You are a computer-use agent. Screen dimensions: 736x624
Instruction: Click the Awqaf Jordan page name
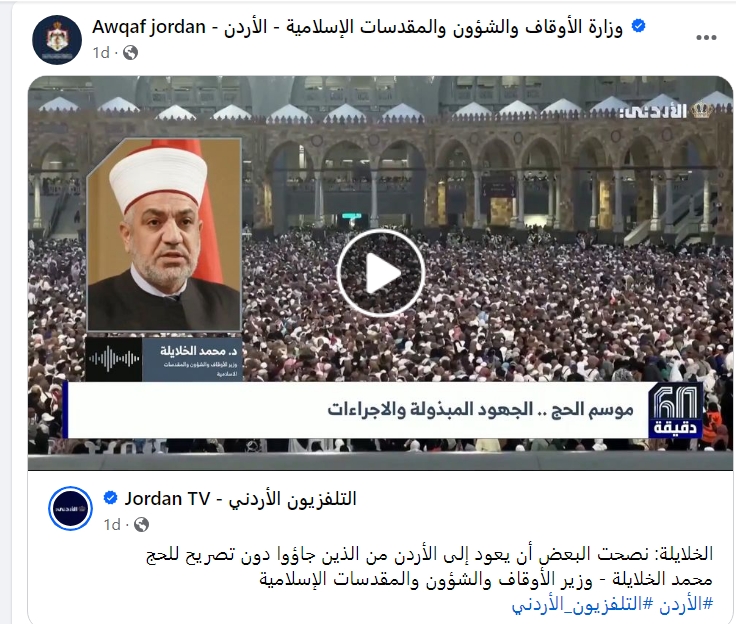click(357, 27)
